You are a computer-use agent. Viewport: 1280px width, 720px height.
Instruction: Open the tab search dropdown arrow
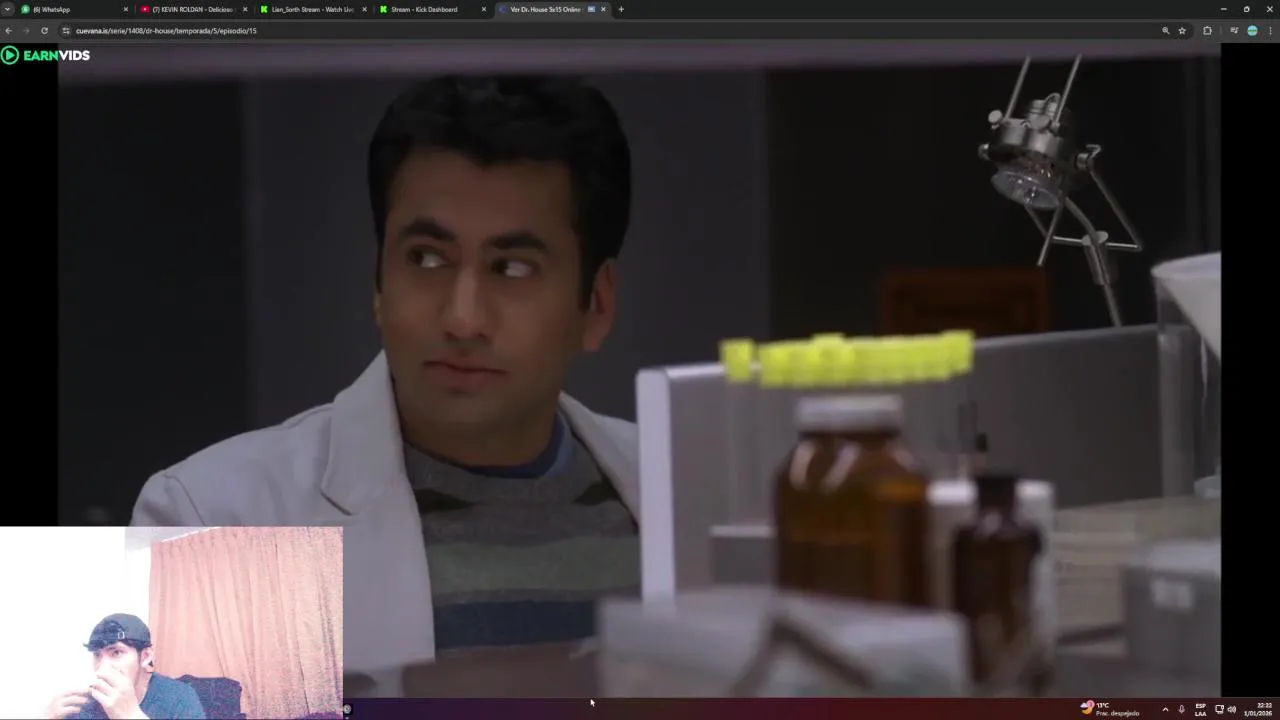[x=7, y=9]
